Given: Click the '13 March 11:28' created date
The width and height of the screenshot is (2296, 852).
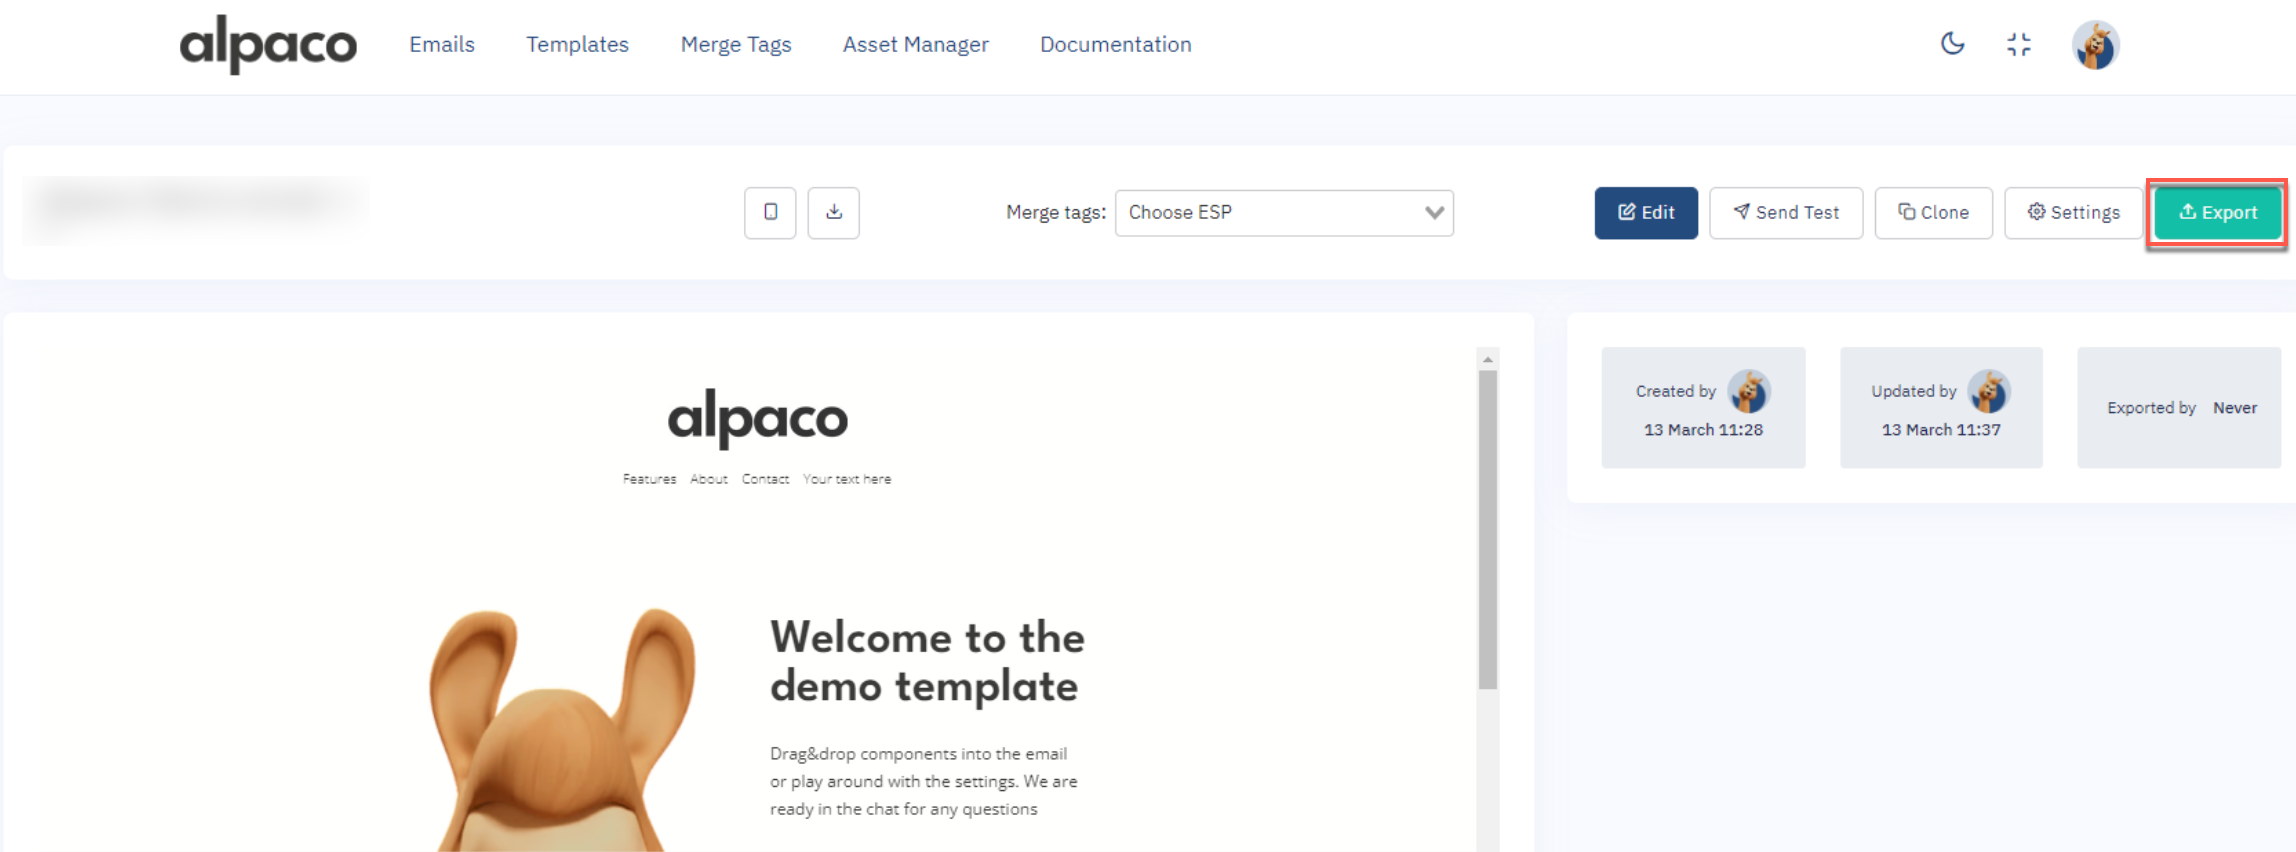Looking at the screenshot, I should point(1703,429).
